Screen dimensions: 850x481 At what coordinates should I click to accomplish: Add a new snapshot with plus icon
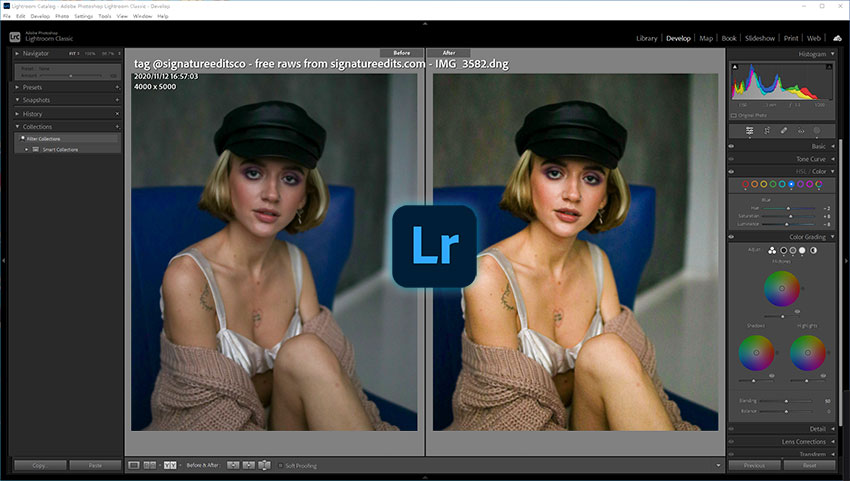click(x=117, y=100)
